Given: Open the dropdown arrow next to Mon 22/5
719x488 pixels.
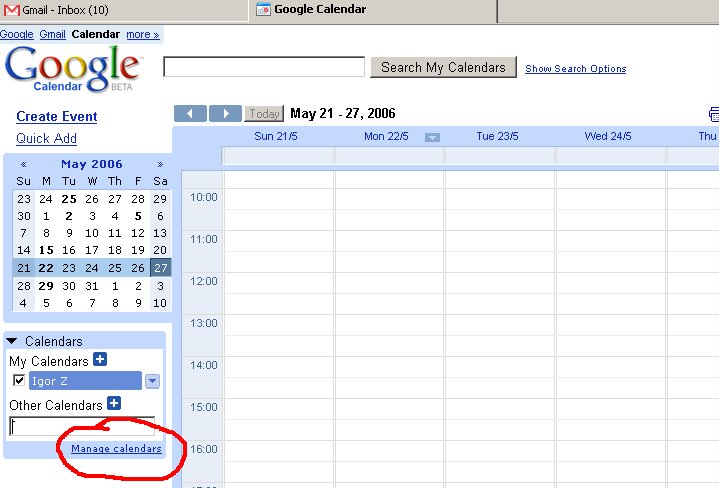Looking at the screenshot, I should click(432, 137).
